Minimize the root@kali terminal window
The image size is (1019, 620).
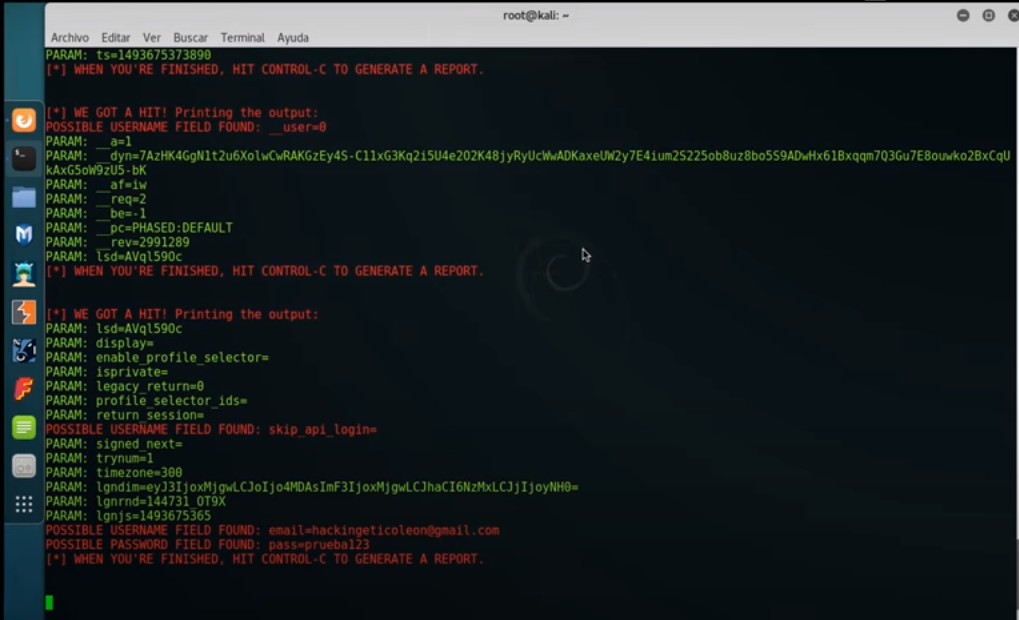[963, 15]
